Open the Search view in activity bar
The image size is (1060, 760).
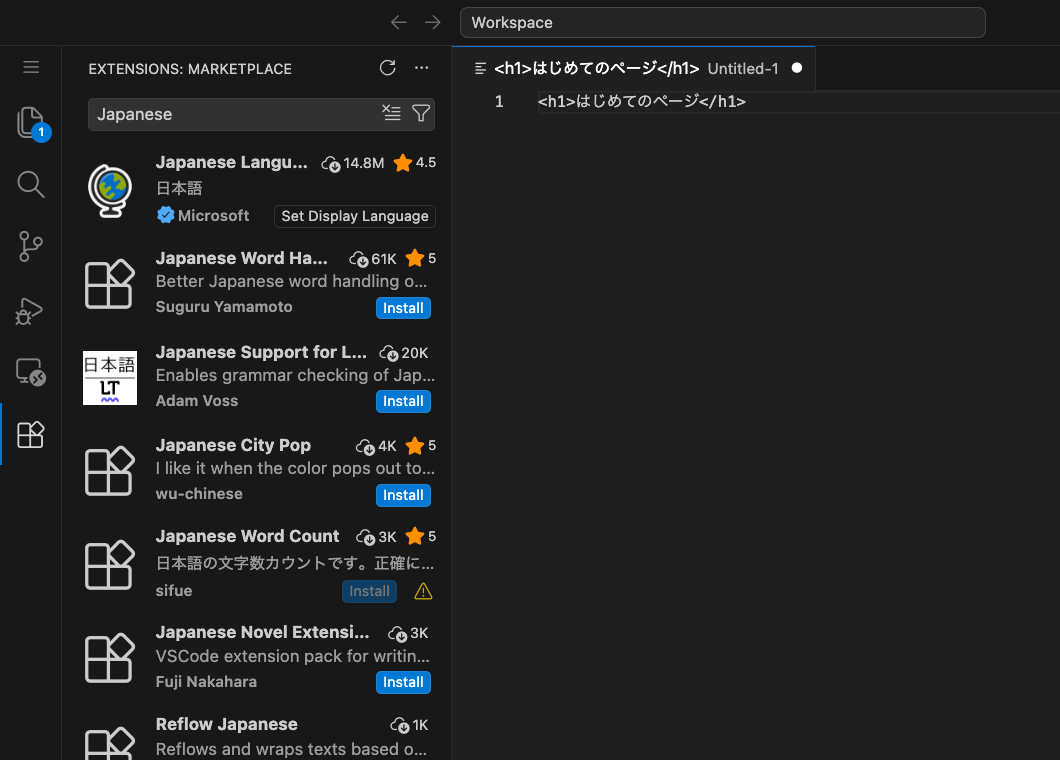(x=31, y=184)
